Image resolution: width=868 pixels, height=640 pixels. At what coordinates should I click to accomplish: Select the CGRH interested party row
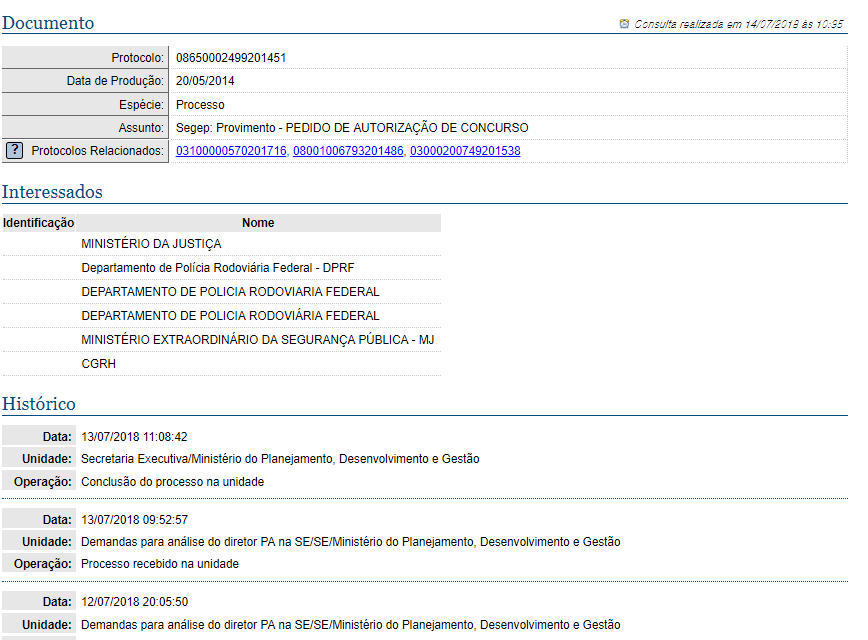98,364
